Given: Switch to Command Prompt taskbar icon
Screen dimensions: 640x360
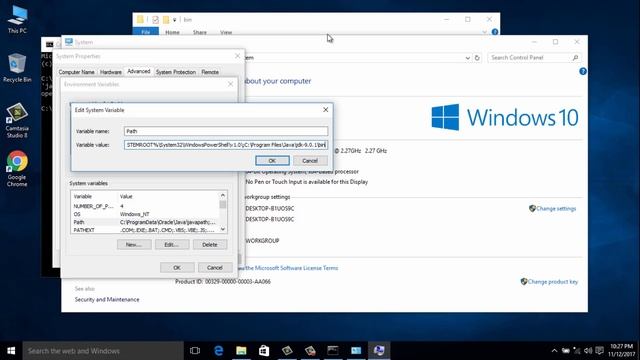Looking at the screenshot, I should 333,351.
